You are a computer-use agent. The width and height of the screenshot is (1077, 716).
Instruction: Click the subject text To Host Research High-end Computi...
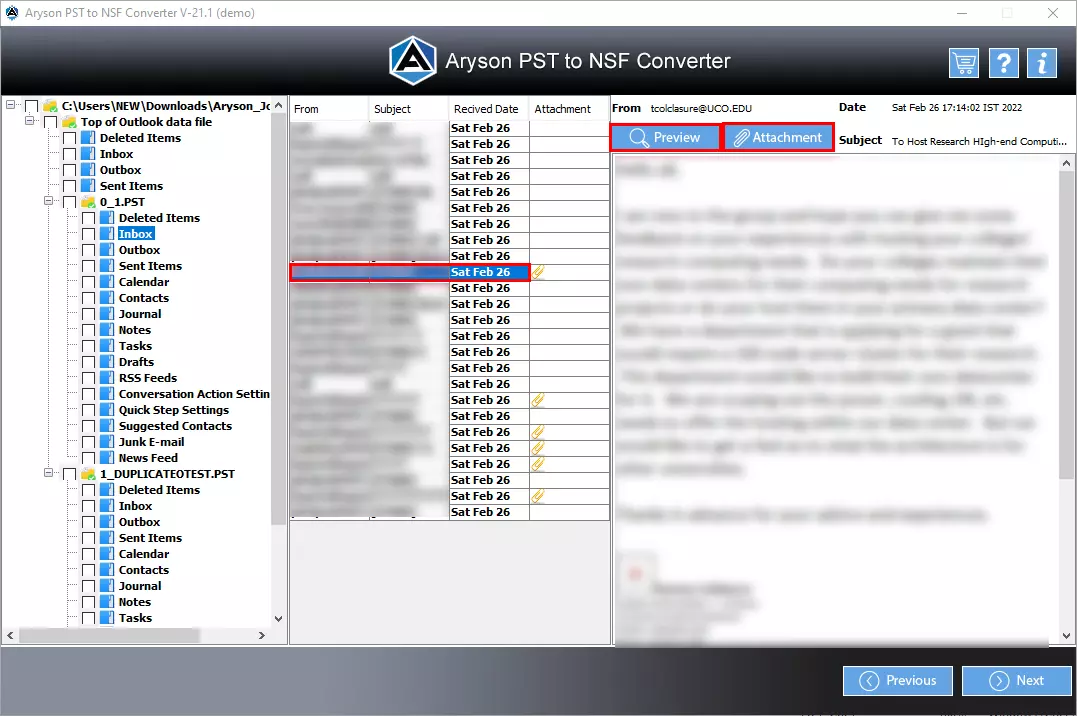tap(979, 142)
